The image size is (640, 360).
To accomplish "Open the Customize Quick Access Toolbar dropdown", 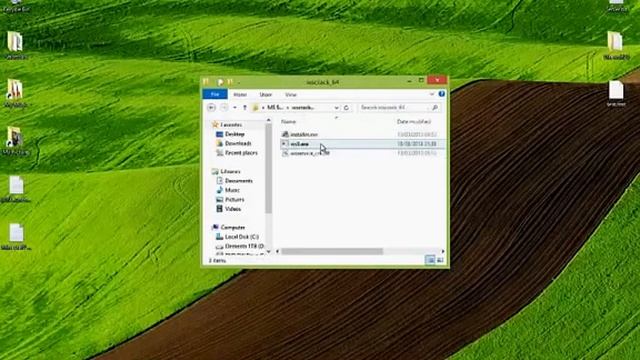I will coord(238,82).
